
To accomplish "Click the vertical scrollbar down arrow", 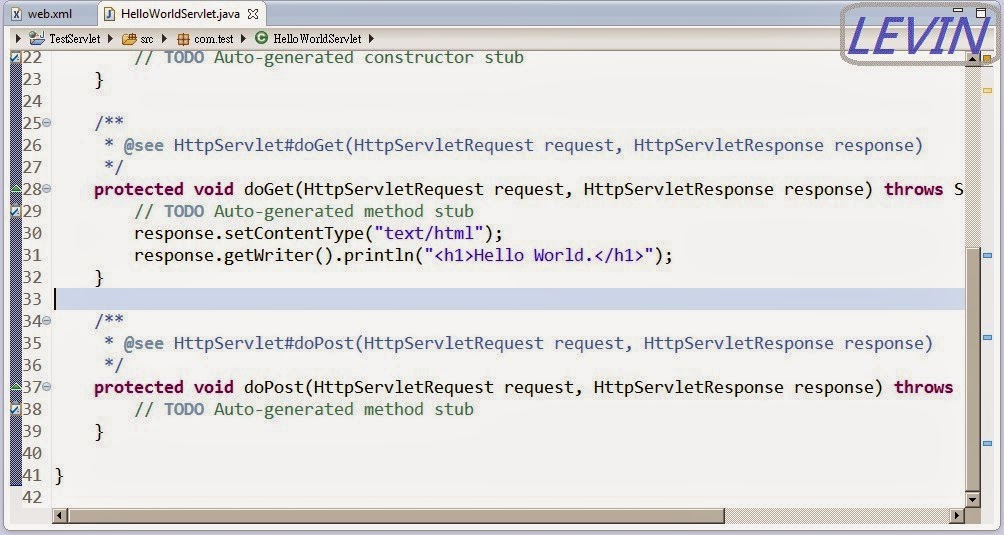I will point(972,500).
